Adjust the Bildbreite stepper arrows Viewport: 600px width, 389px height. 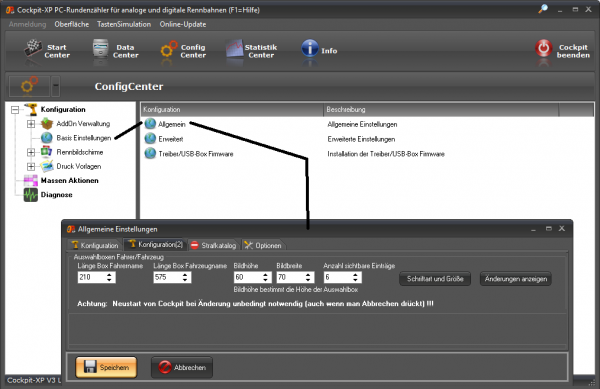(308, 277)
